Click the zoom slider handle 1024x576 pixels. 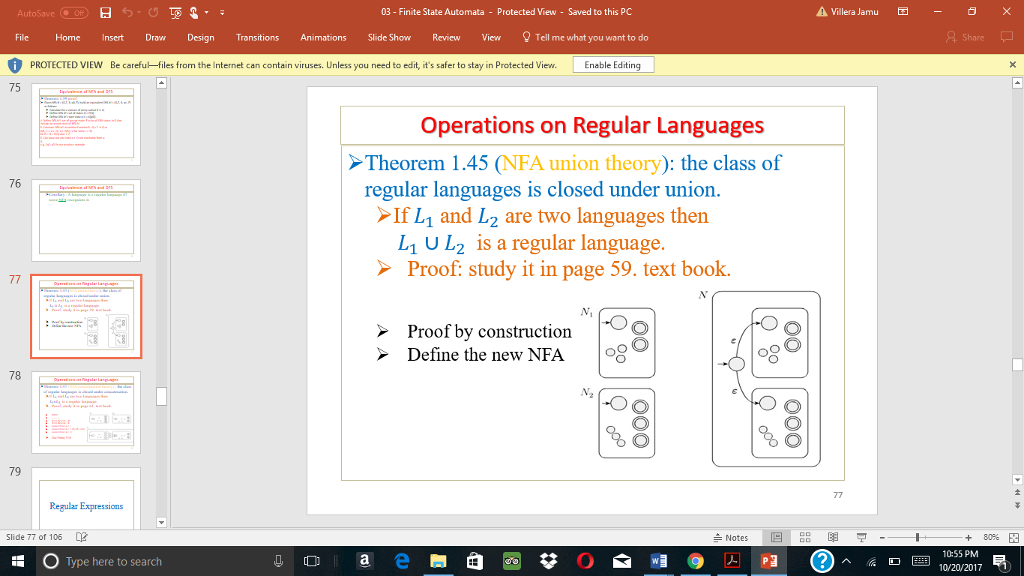[917, 537]
